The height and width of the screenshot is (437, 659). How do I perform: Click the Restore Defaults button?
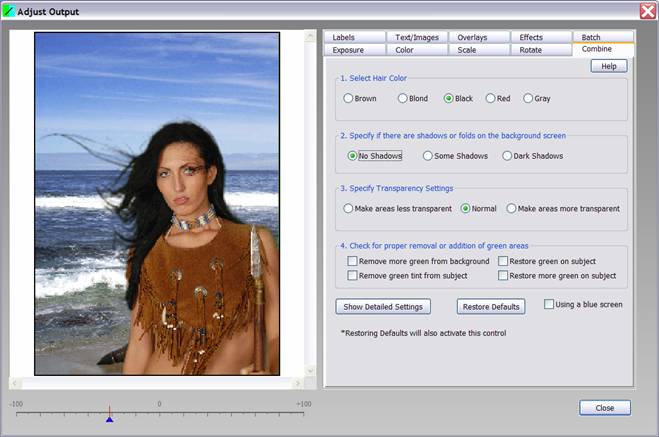[491, 306]
